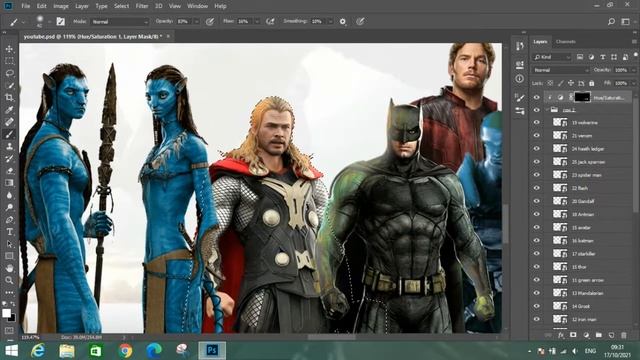This screenshot has width=640, height=360.
Task: Hide the batman layer
Action: tap(536, 240)
